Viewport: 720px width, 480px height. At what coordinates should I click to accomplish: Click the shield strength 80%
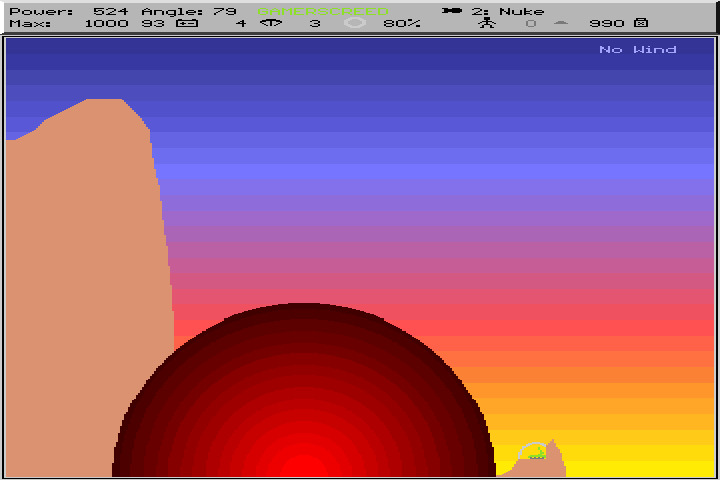[402, 23]
